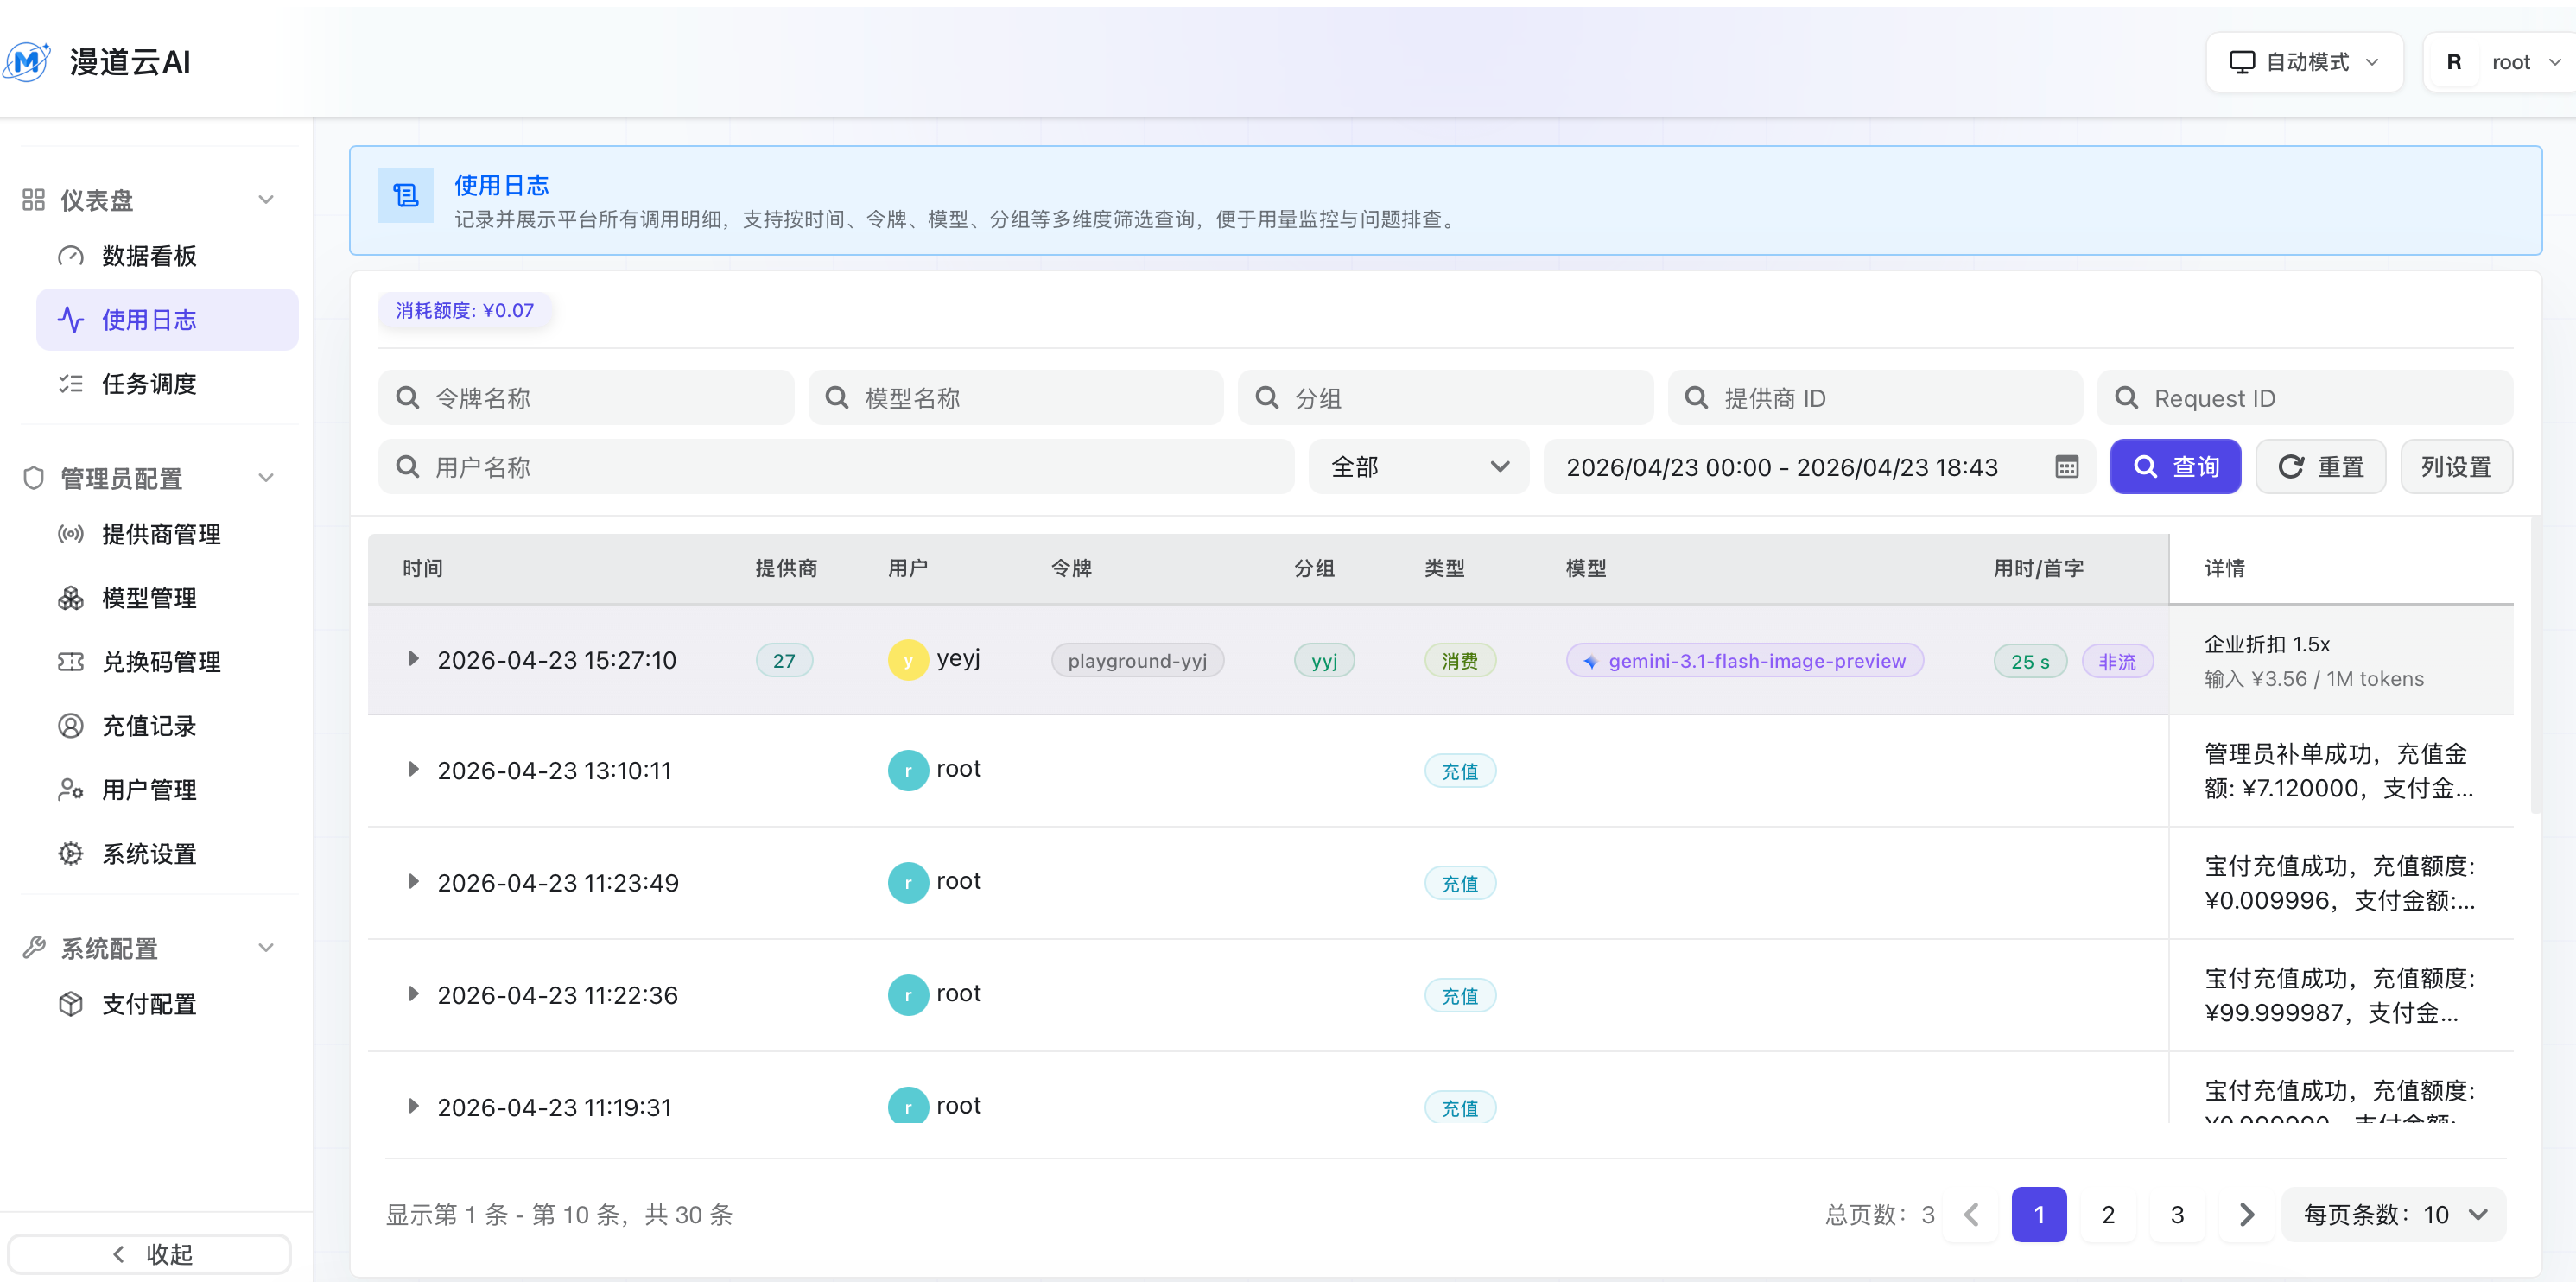The width and height of the screenshot is (2576, 1282).
Task: Go to next page arrow
Action: (2247, 1215)
